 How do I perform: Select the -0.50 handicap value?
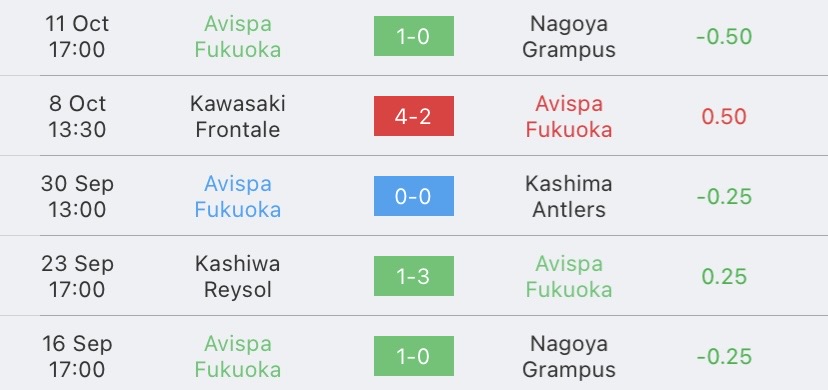coord(724,36)
